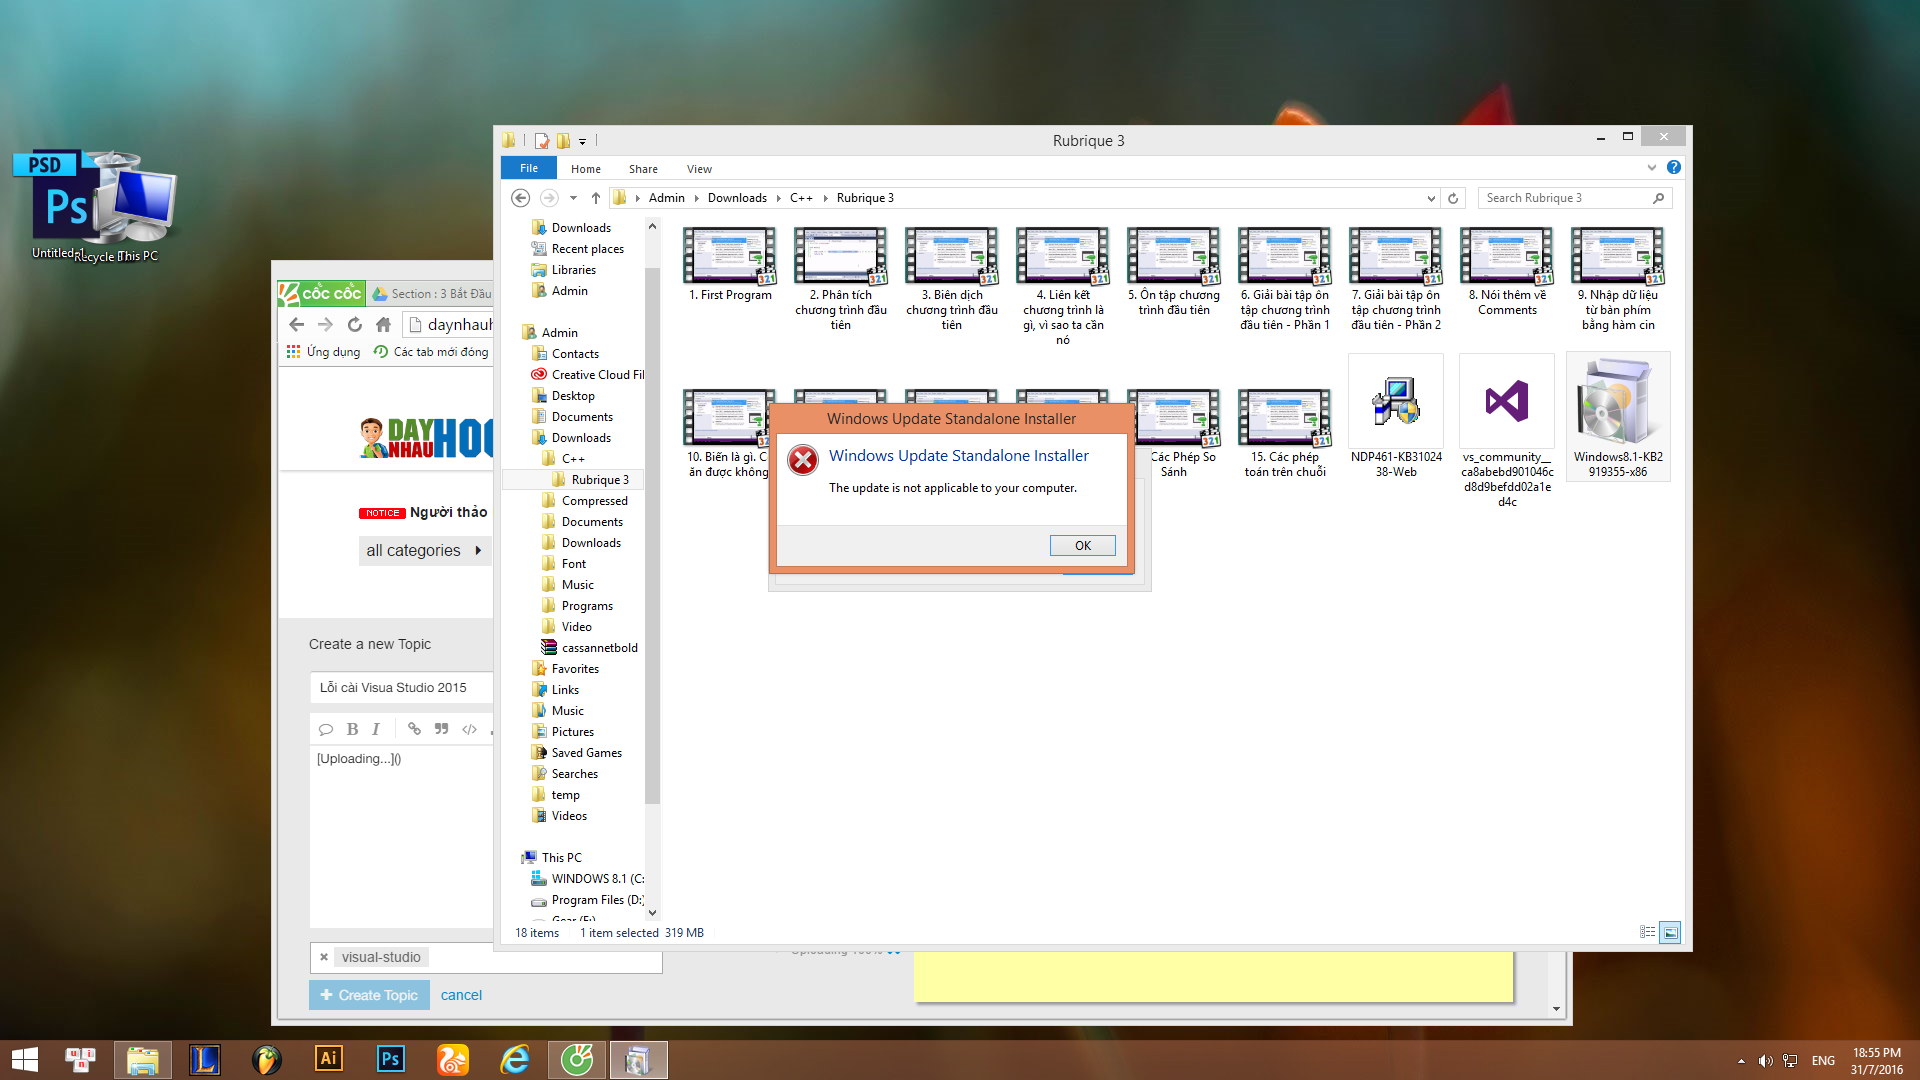The width and height of the screenshot is (1920, 1080).
Task: Select cassannetbold archive in navigation tree
Action: 589,648
